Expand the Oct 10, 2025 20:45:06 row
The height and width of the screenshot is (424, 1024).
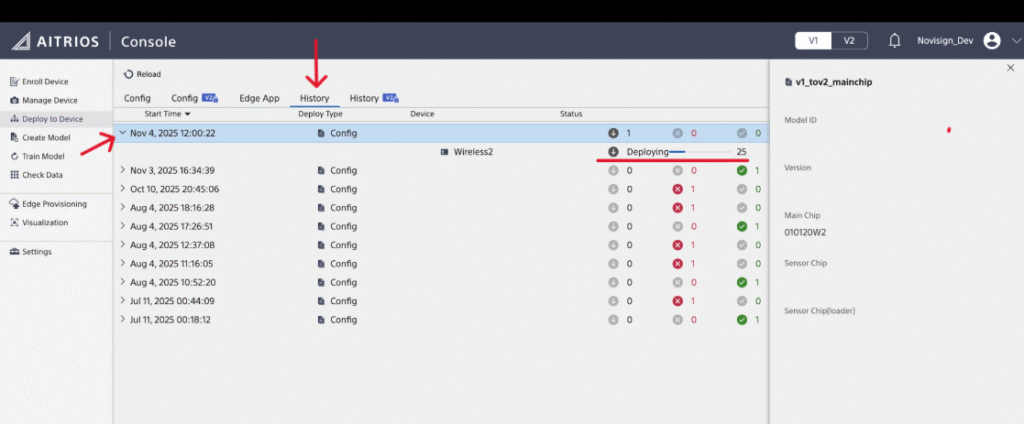click(122, 189)
